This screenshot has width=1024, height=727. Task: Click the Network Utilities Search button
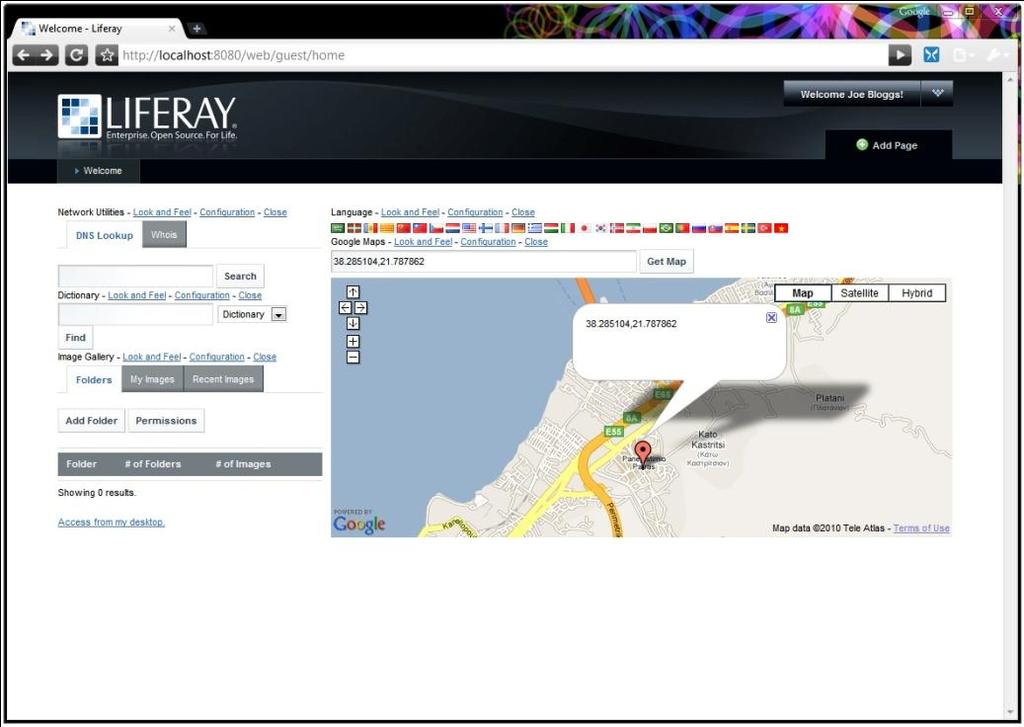click(240, 276)
